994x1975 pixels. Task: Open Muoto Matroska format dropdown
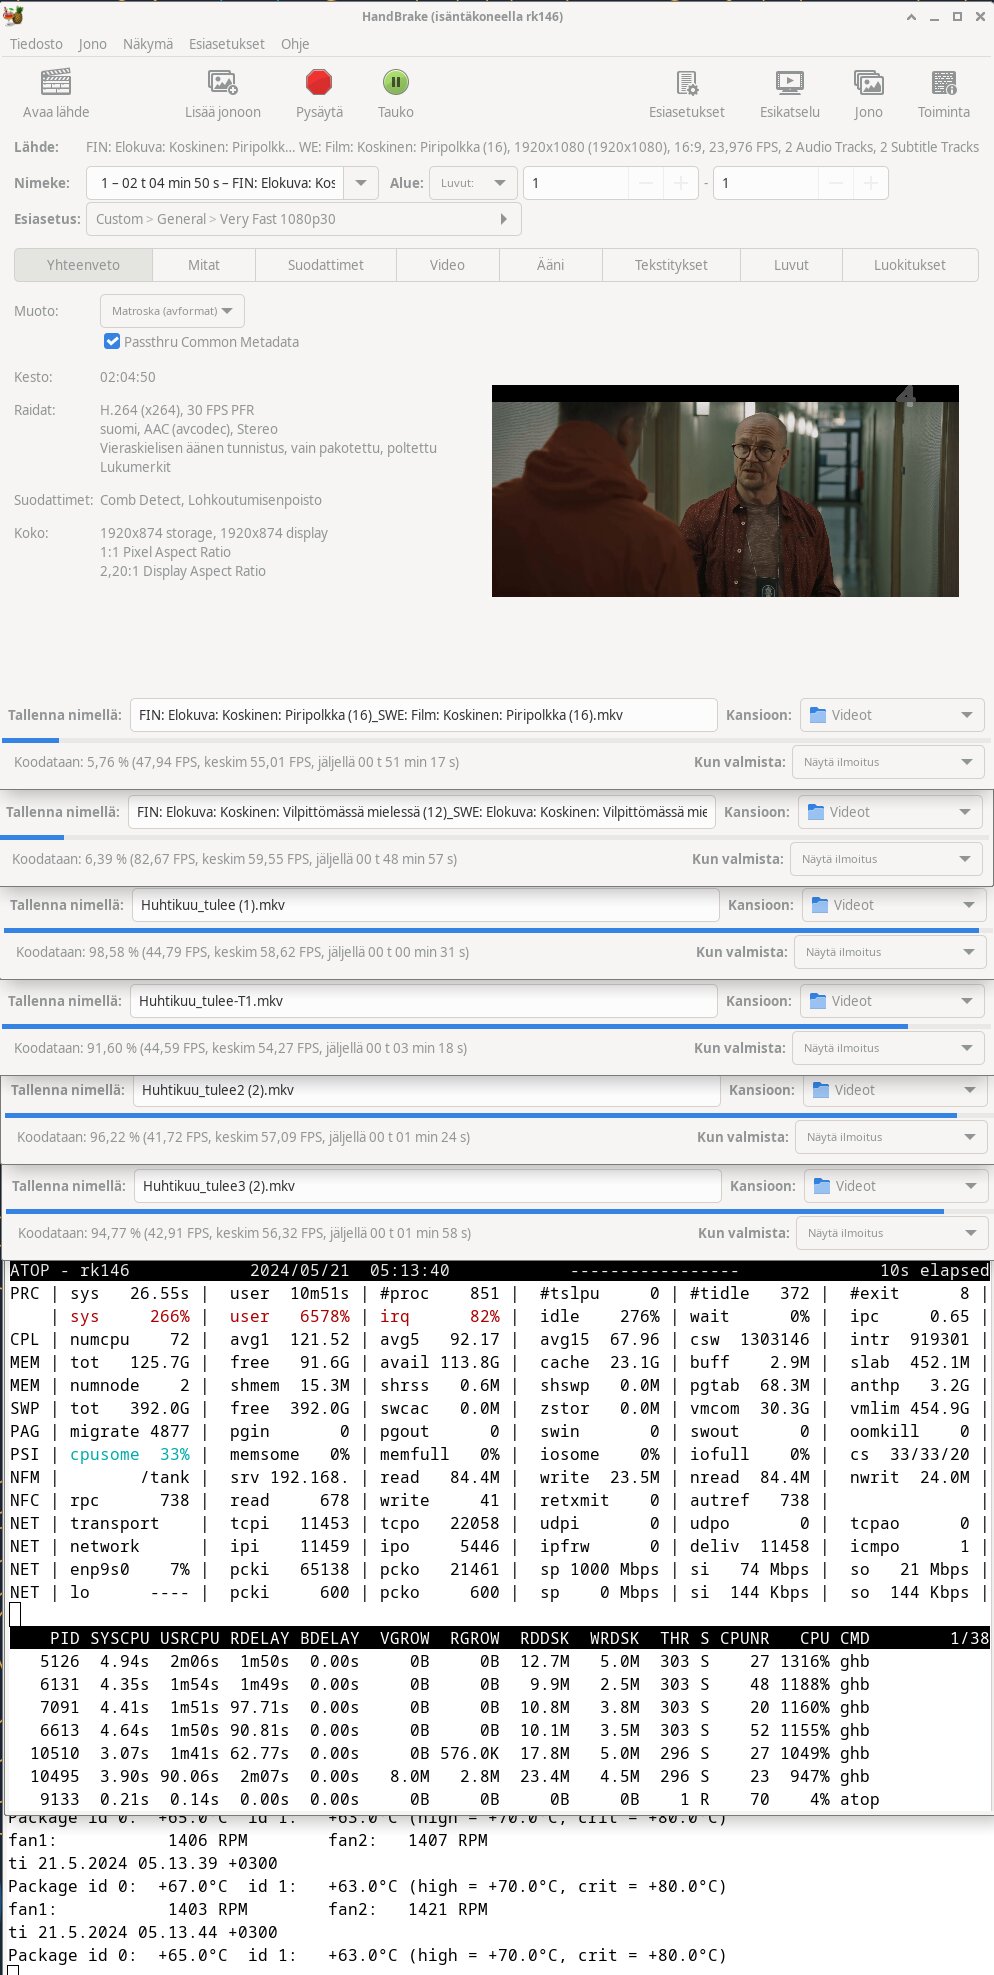tap(172, 311)
